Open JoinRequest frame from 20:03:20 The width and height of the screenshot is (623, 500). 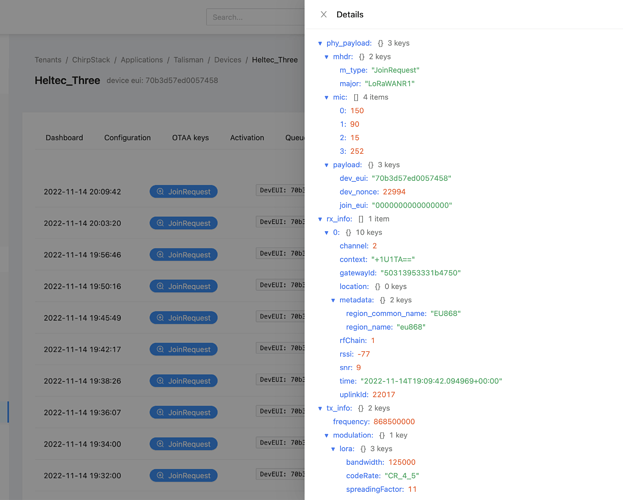(184, 223)
